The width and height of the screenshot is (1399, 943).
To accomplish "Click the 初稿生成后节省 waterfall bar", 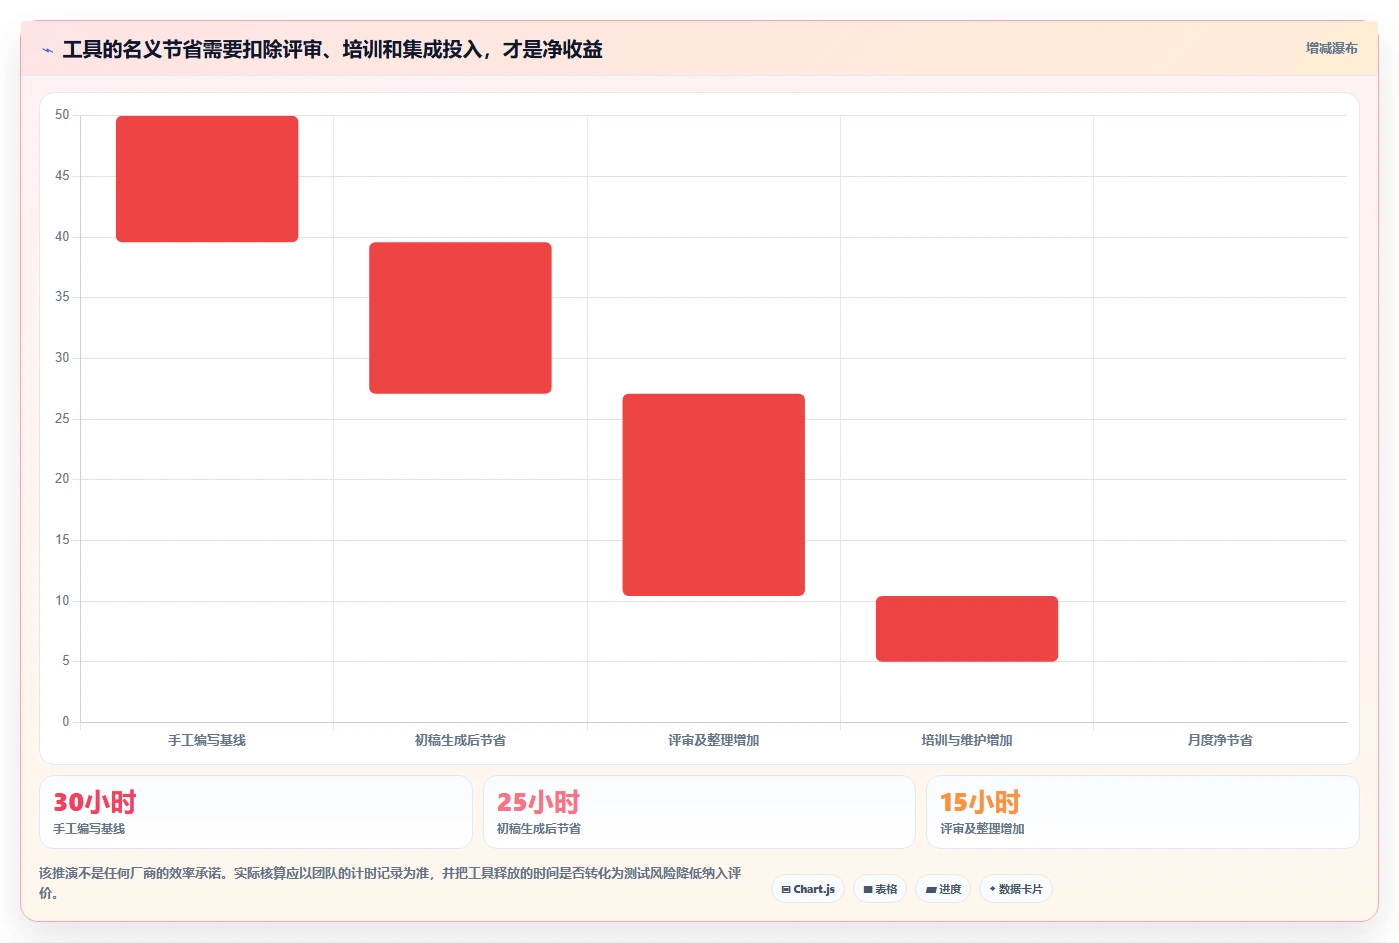I will pos(460,318).
